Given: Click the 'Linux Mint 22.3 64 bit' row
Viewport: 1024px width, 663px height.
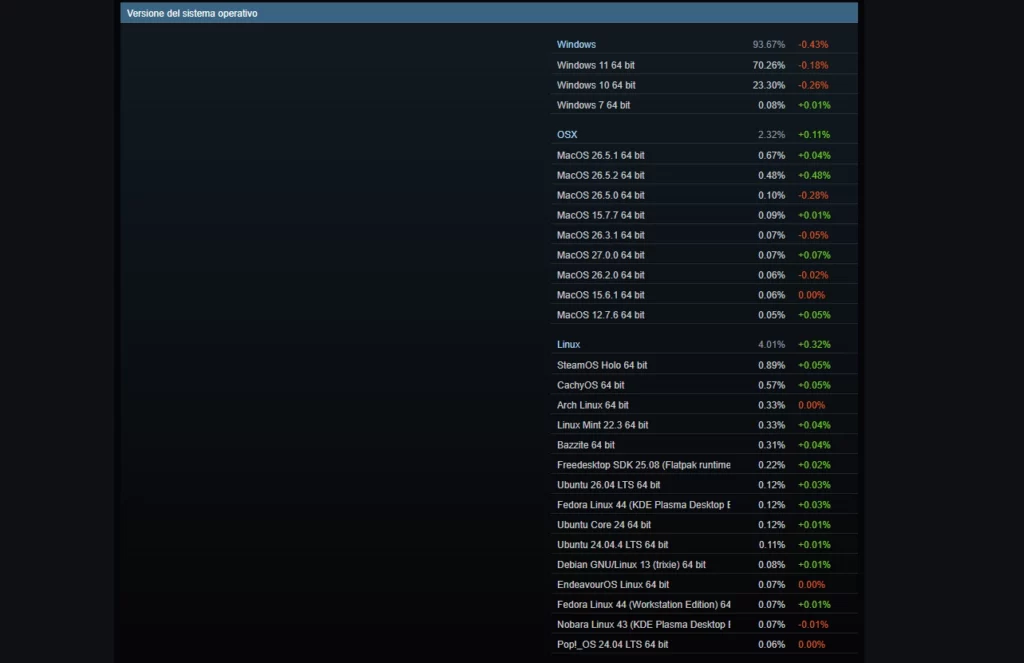Looking at the screenshot, I should (704, 425).
